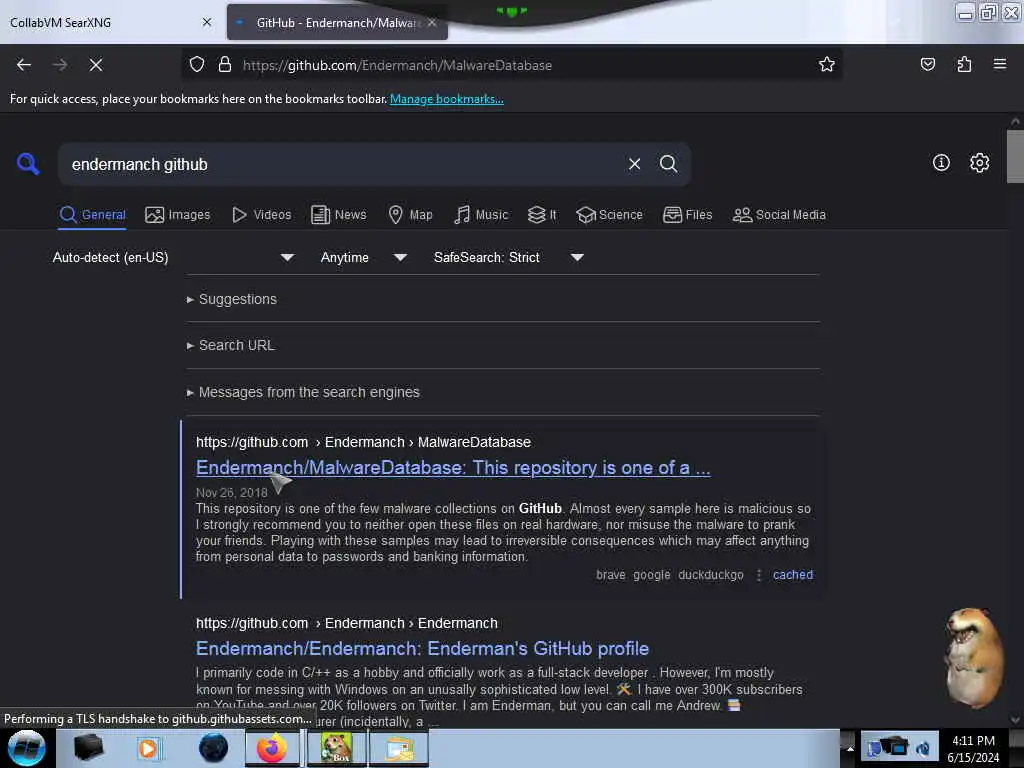Click the clock showing 4:11 PM
The height and width of the screenshot is (768, 1024).
click(x=973, y=748)
